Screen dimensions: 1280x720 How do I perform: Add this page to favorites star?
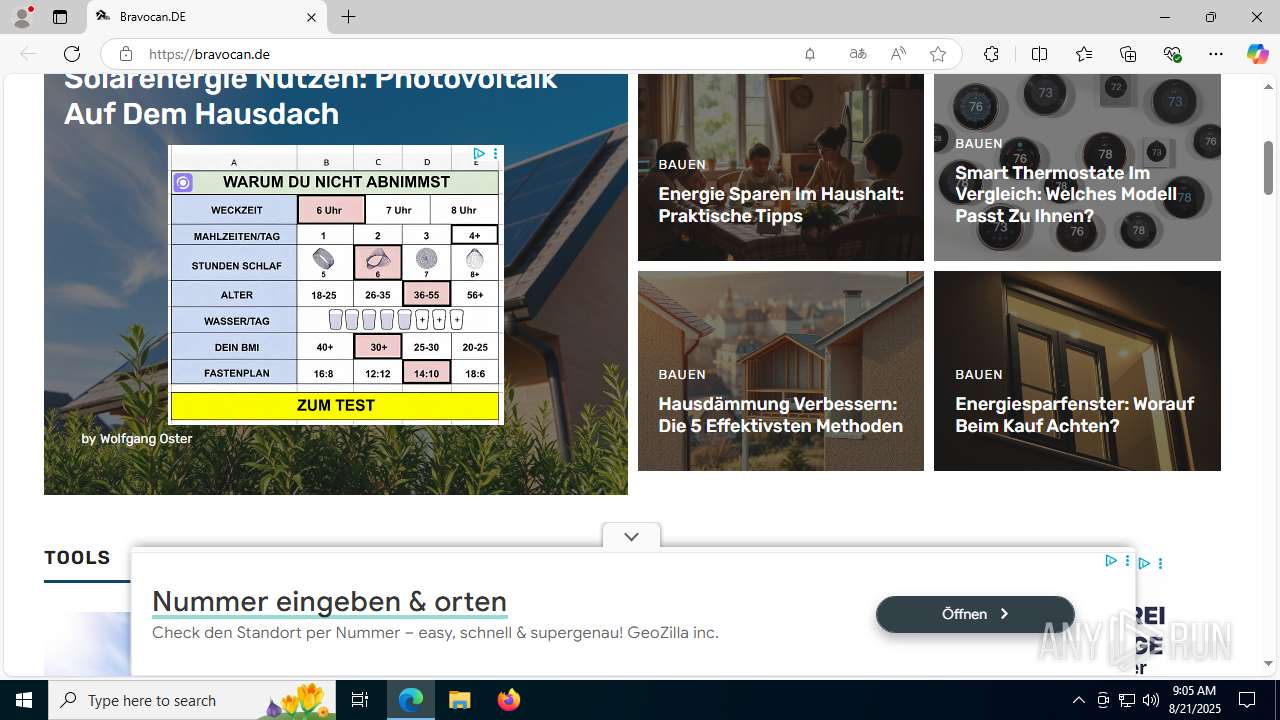tap(938, 54)
